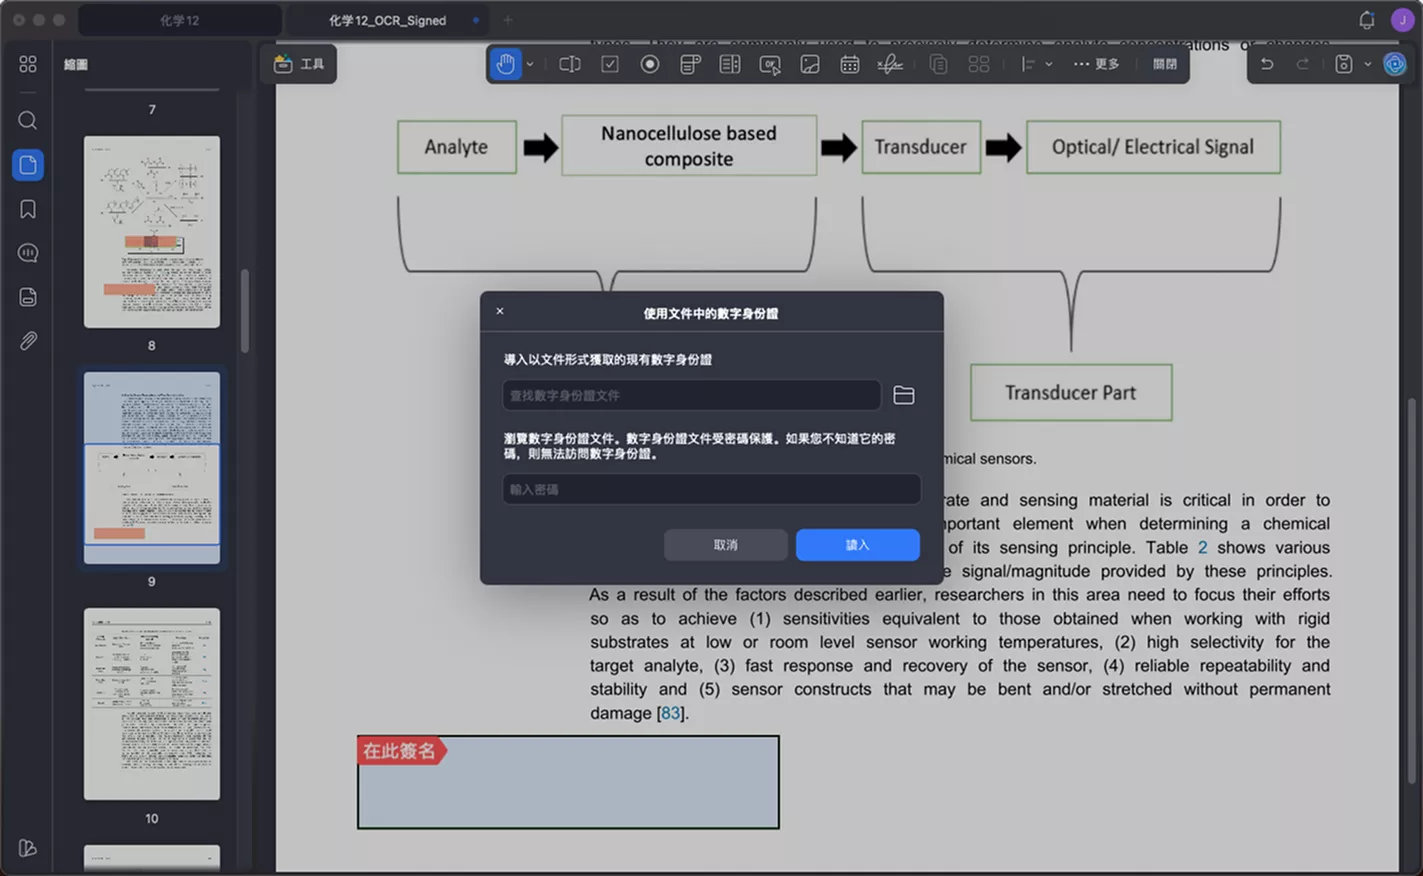Open the 工具 tools menu

[299, 64]
